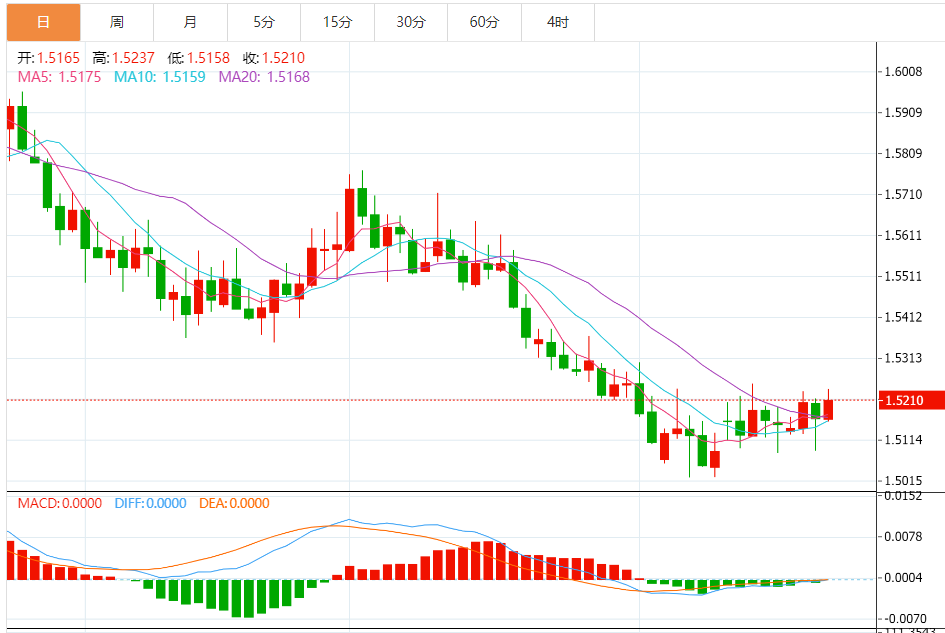Screen dimensions: 945x633
Task: Click the 1.5511 price axis label
Action: pos(903,277)
